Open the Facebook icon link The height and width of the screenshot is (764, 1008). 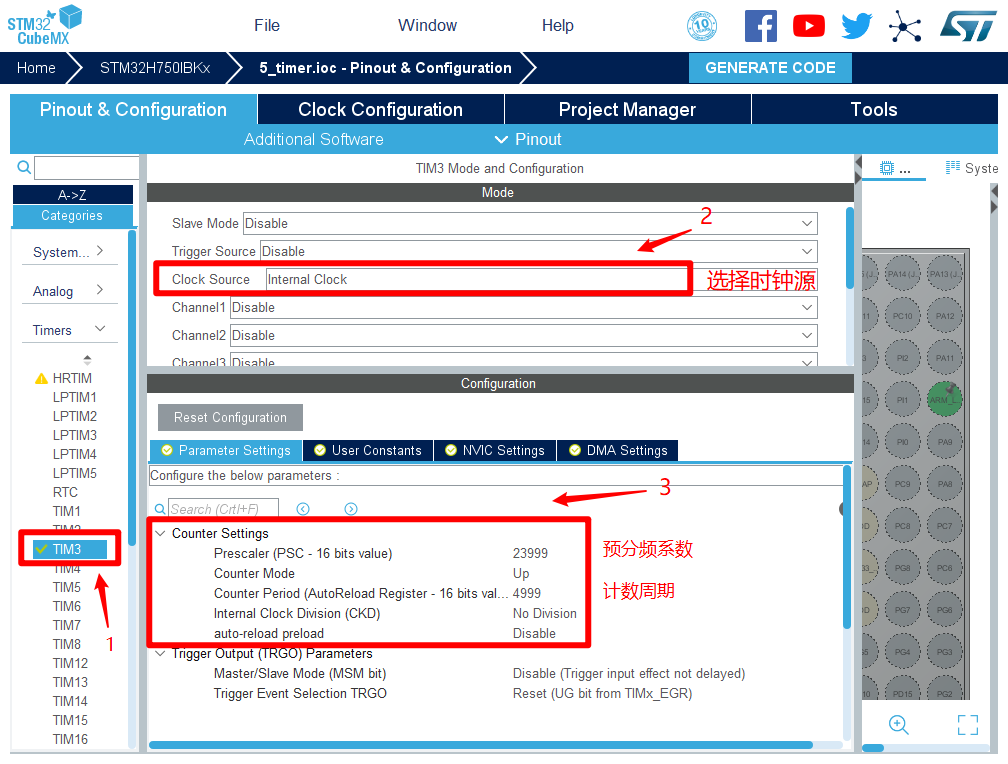point(761,26)
